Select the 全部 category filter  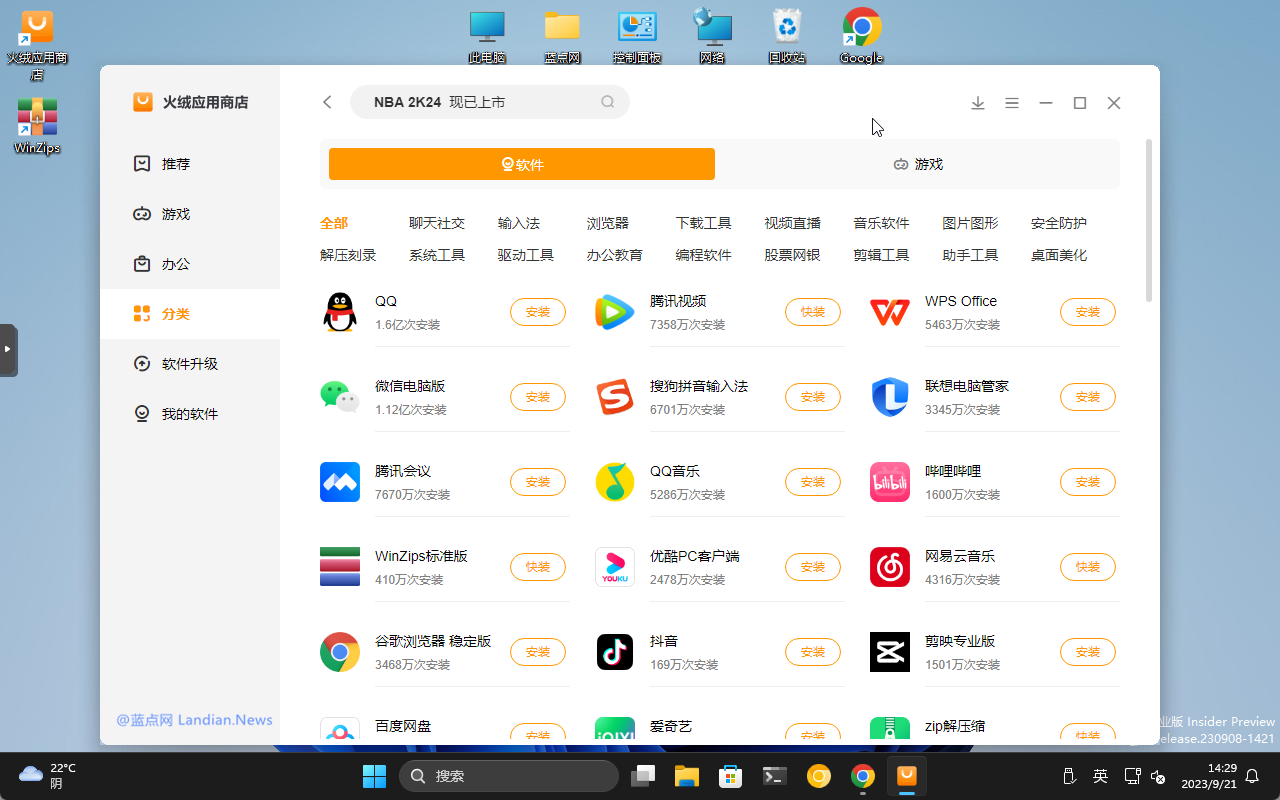click(334, 223)
